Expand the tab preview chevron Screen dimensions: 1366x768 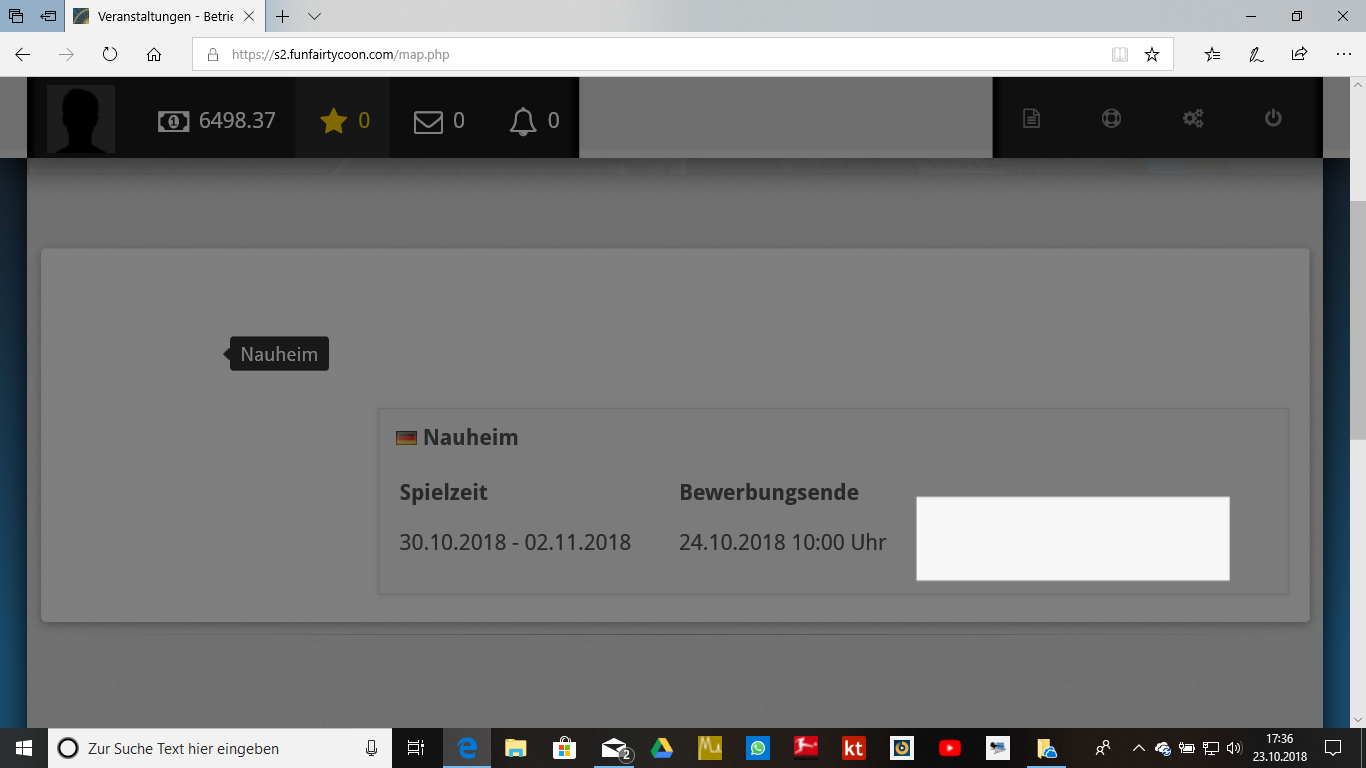(314, 17)
